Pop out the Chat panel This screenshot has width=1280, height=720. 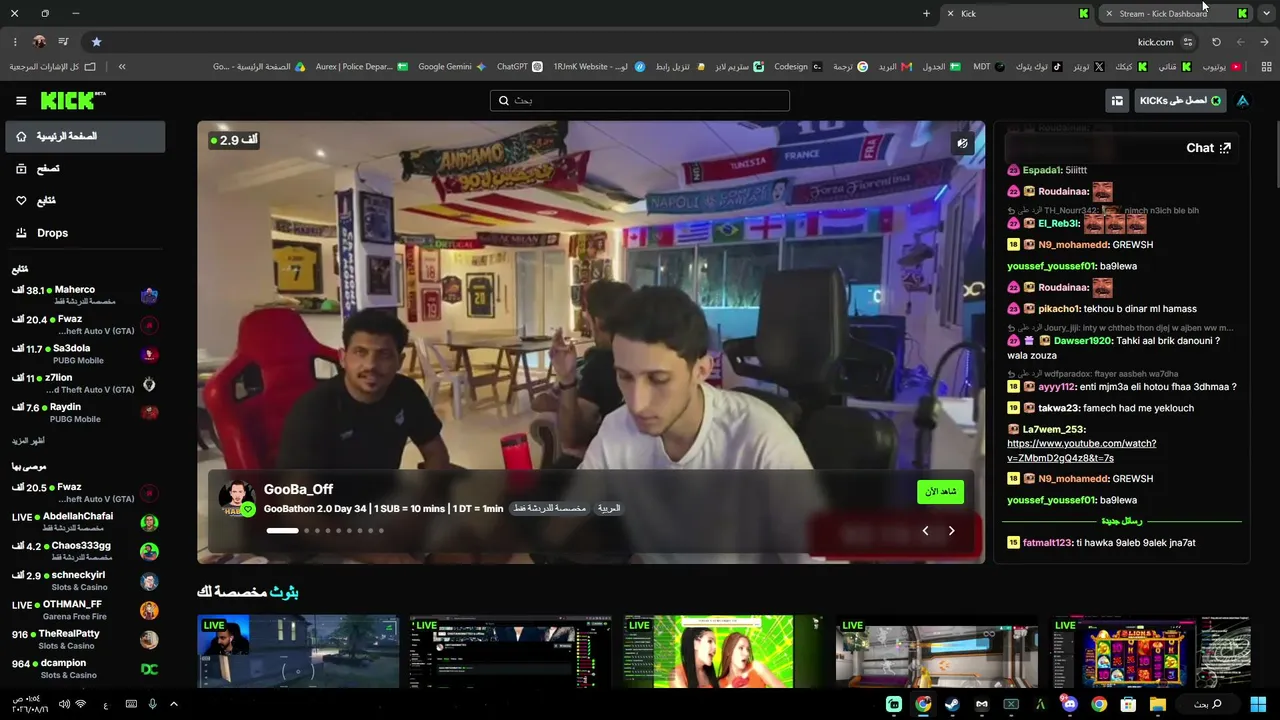tap(1225, 148)
